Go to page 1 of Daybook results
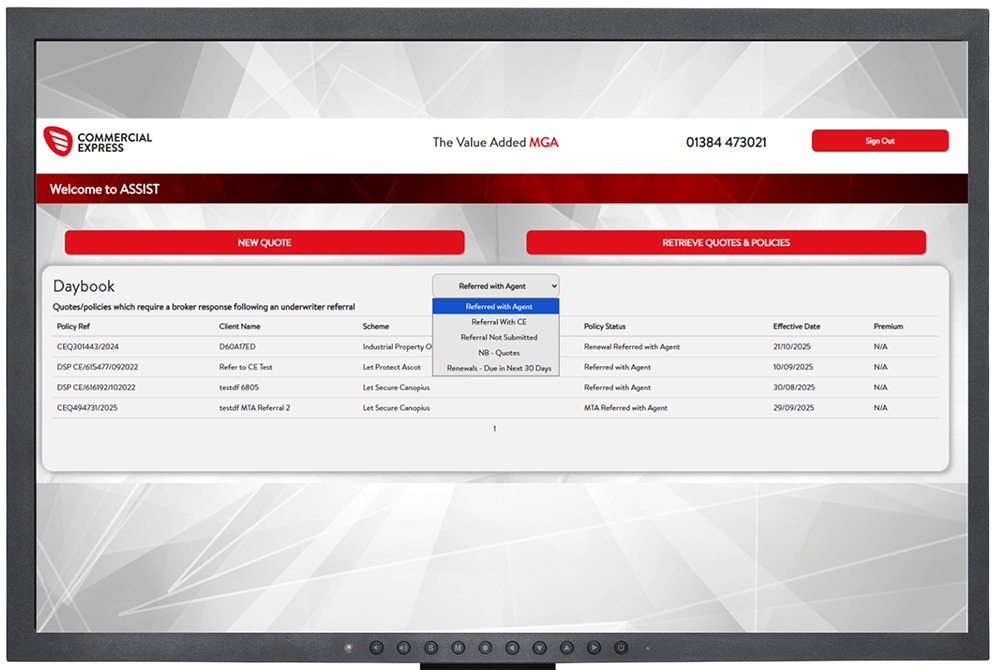The height and width of the screenshot is (670, 1000). point(494,429)
